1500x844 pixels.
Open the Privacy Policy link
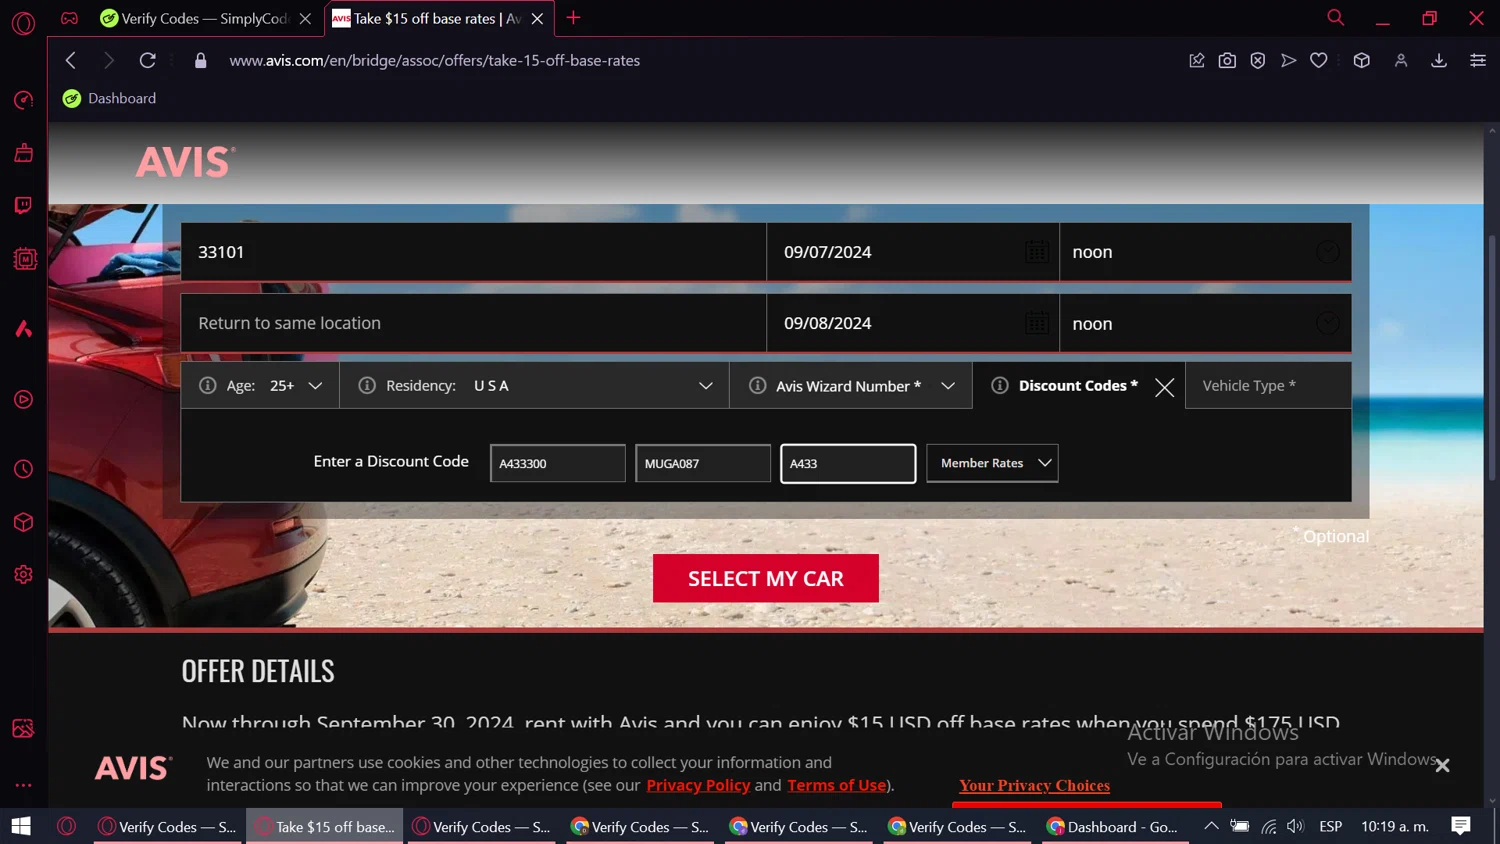(x=698, y=785)
